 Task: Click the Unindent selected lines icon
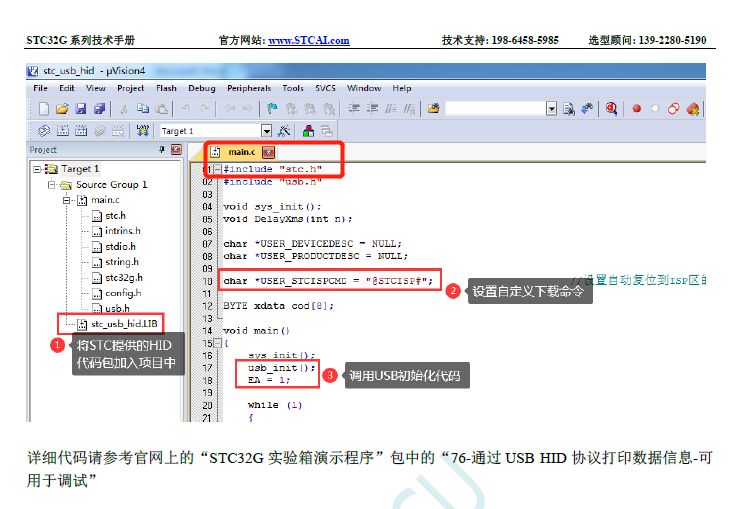(372, 109)
